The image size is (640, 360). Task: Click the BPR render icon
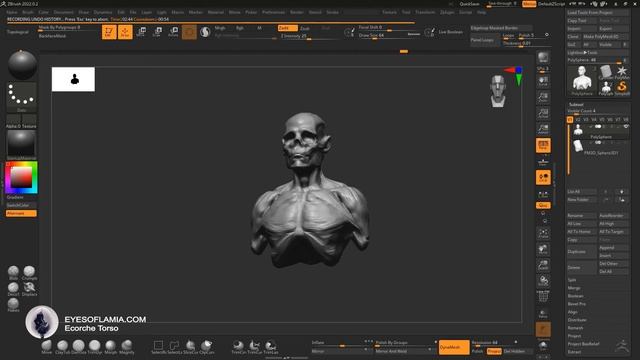(543, 57)
